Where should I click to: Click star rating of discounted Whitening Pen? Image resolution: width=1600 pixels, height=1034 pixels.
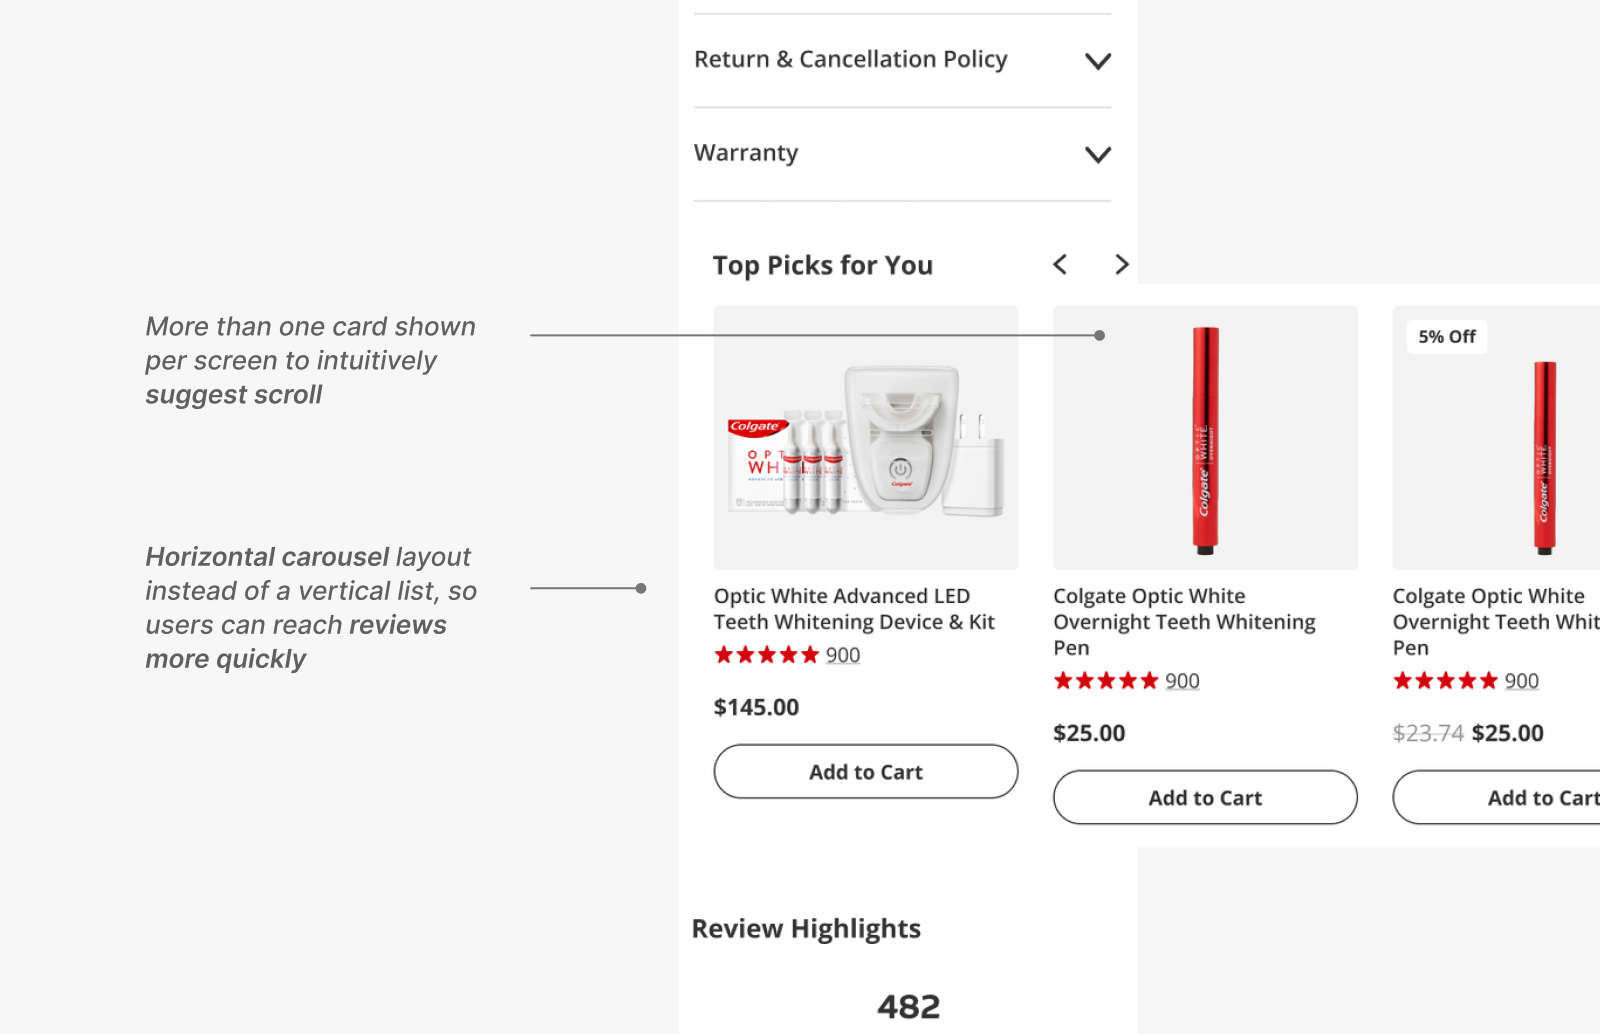[x=1445, y=681]
